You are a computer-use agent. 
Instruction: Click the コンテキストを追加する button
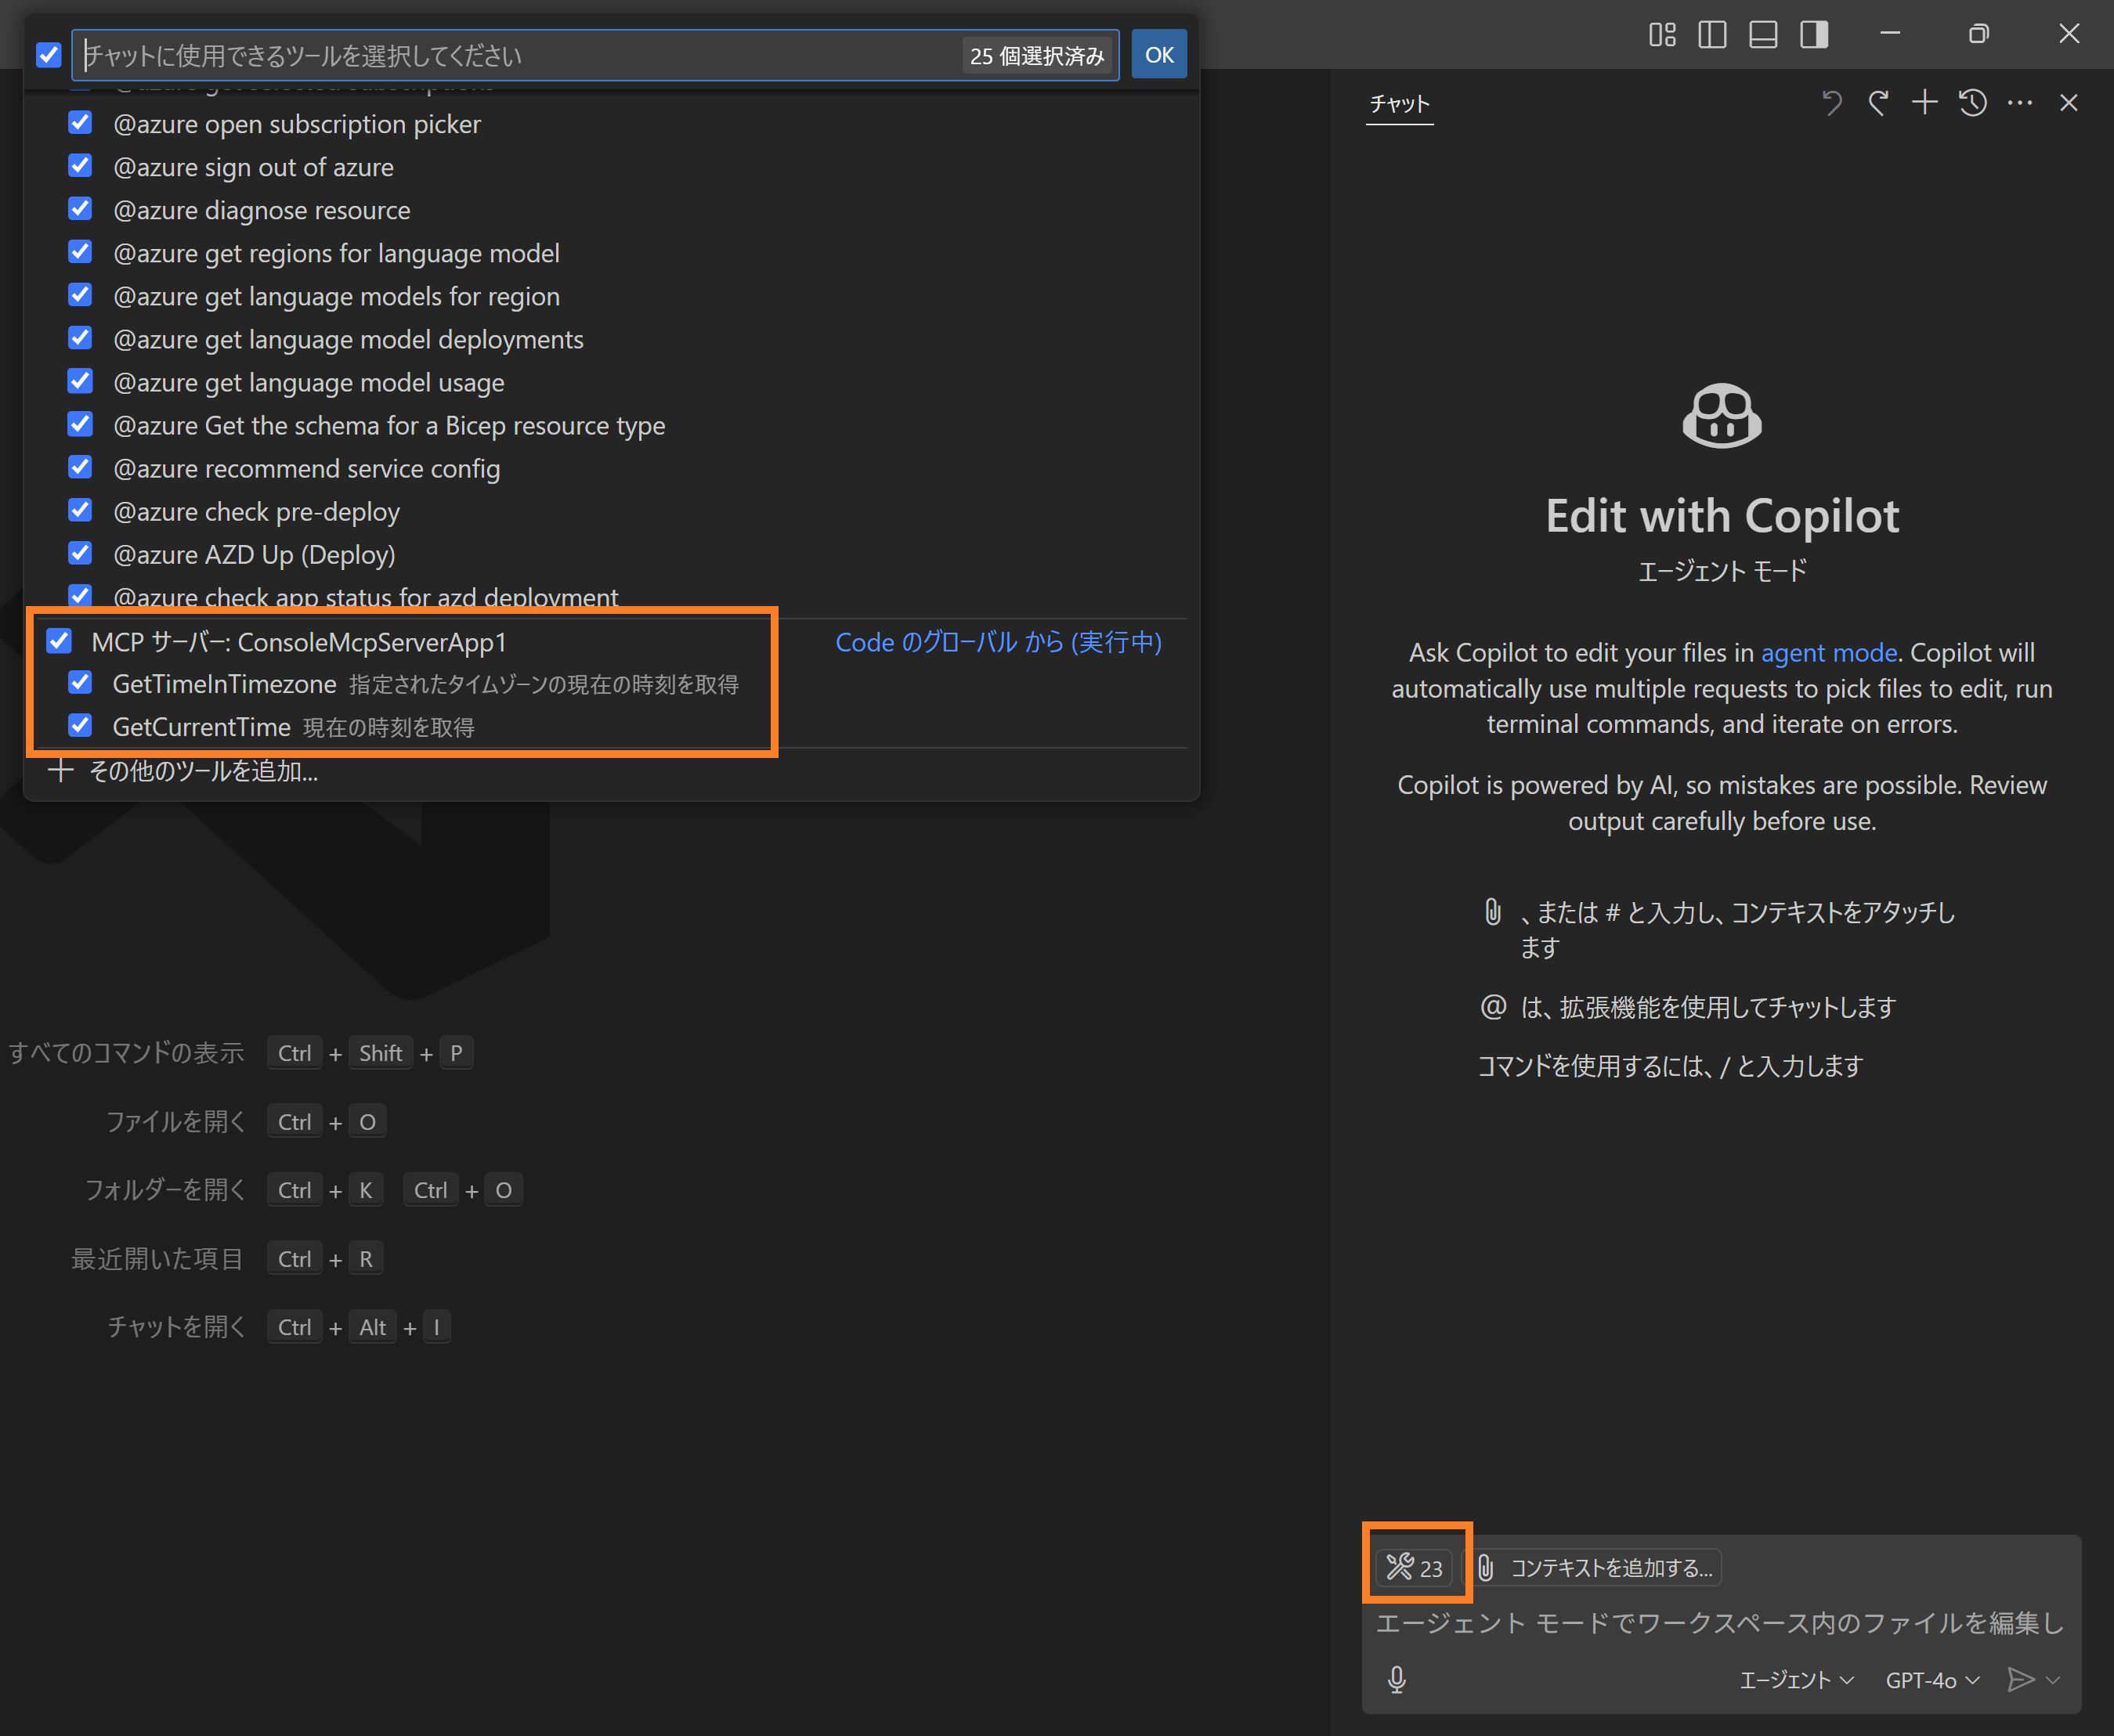[1598, 1567]
